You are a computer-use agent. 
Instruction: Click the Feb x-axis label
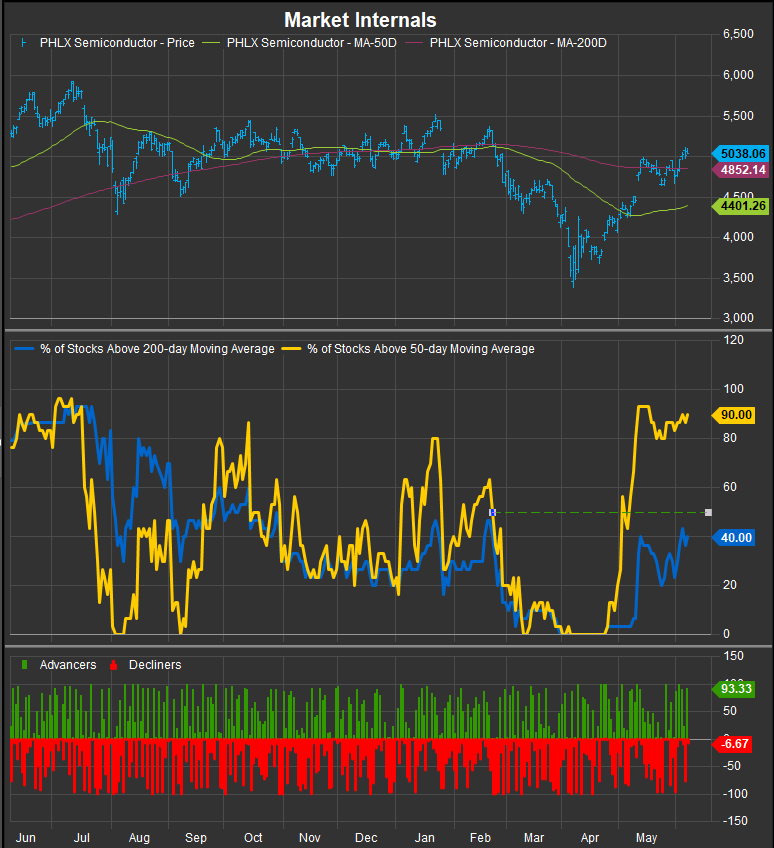click(480, 838)
